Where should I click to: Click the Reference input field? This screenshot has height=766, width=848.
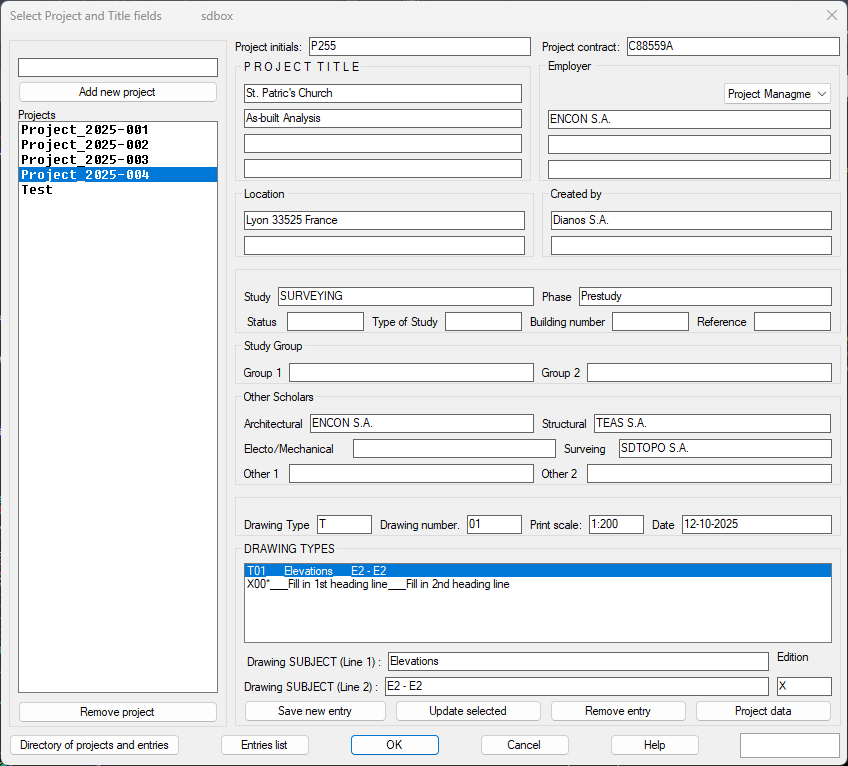point(792,321)
